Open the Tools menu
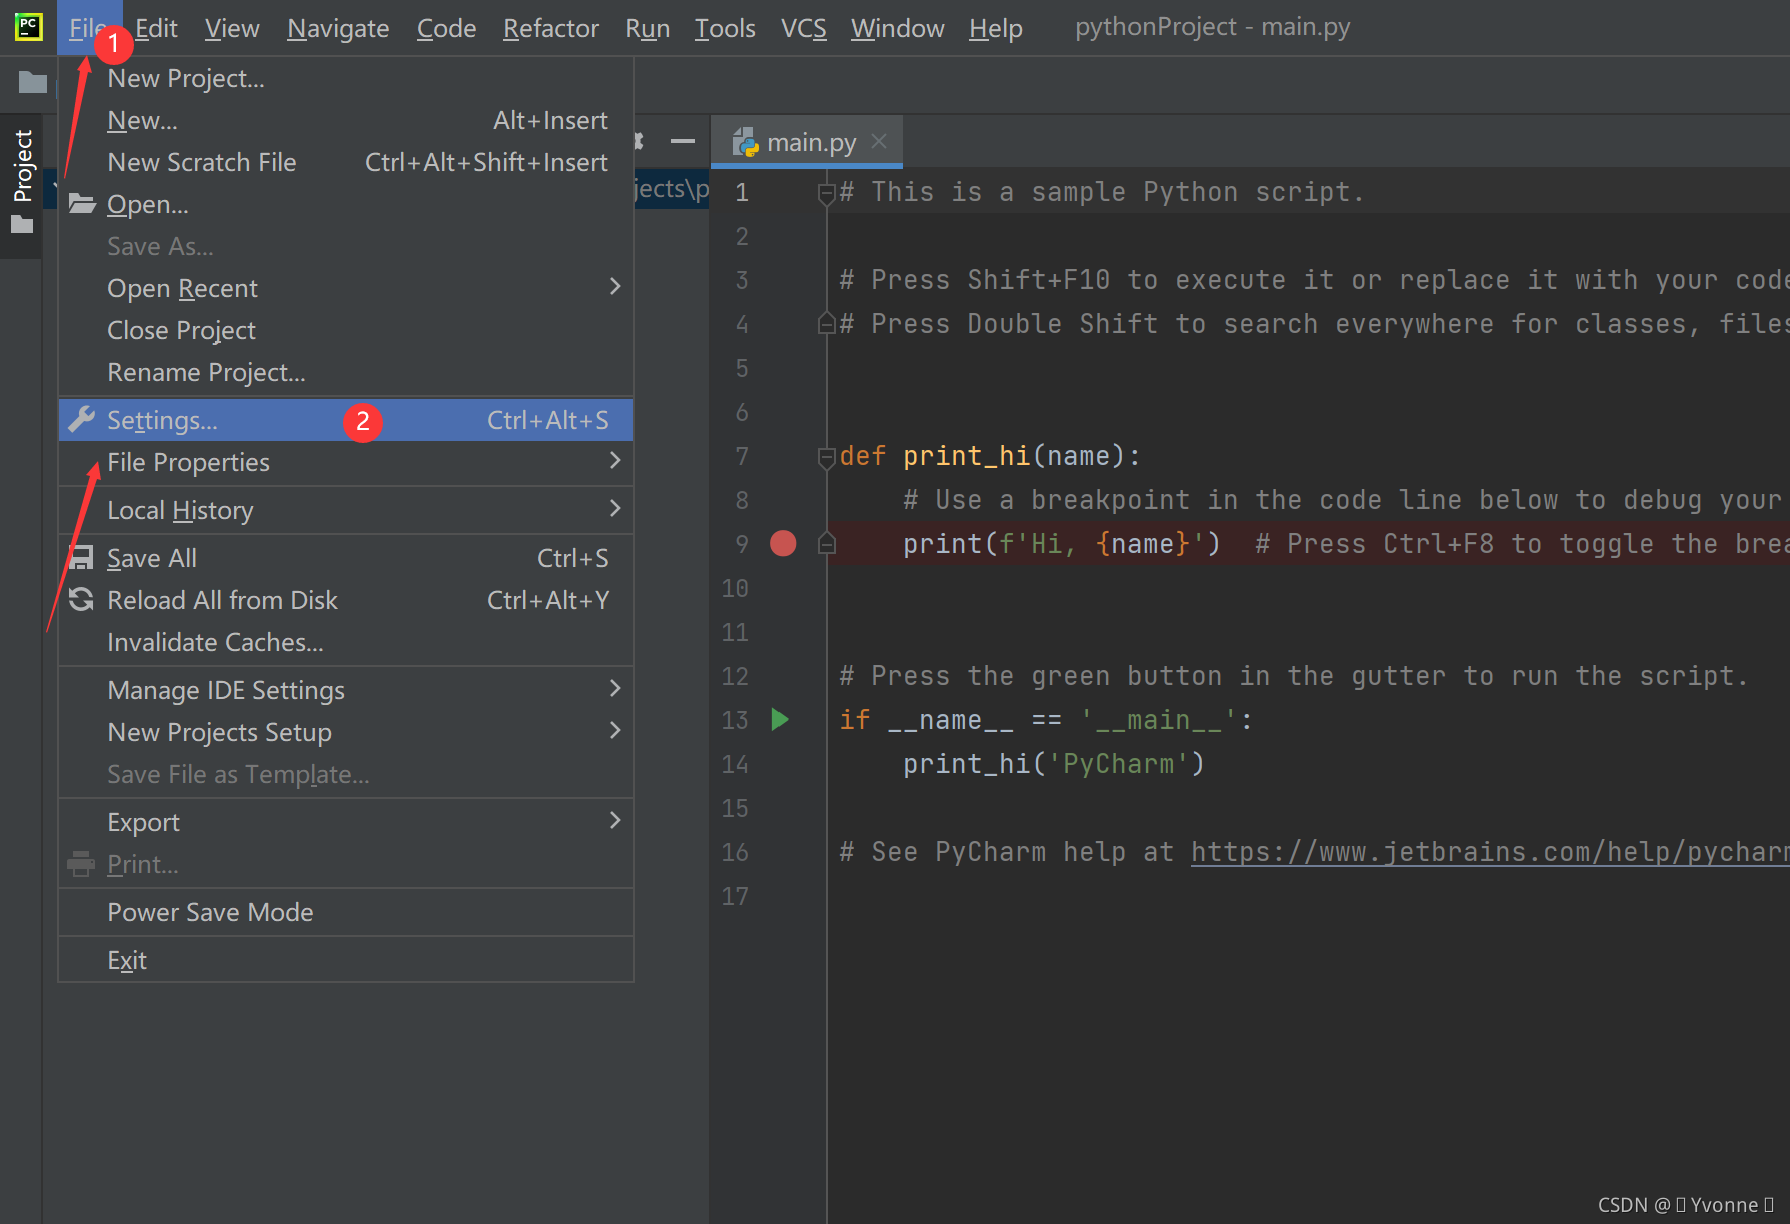Viewport: 1790px width, 1224px height. 725,28
